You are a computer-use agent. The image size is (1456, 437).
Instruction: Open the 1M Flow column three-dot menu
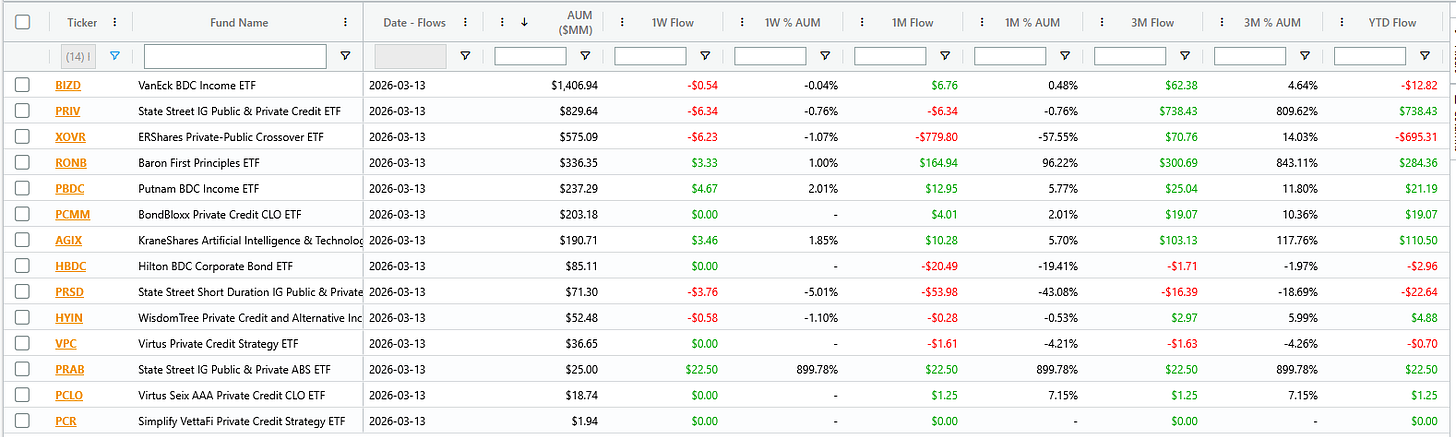coord(862,22)
